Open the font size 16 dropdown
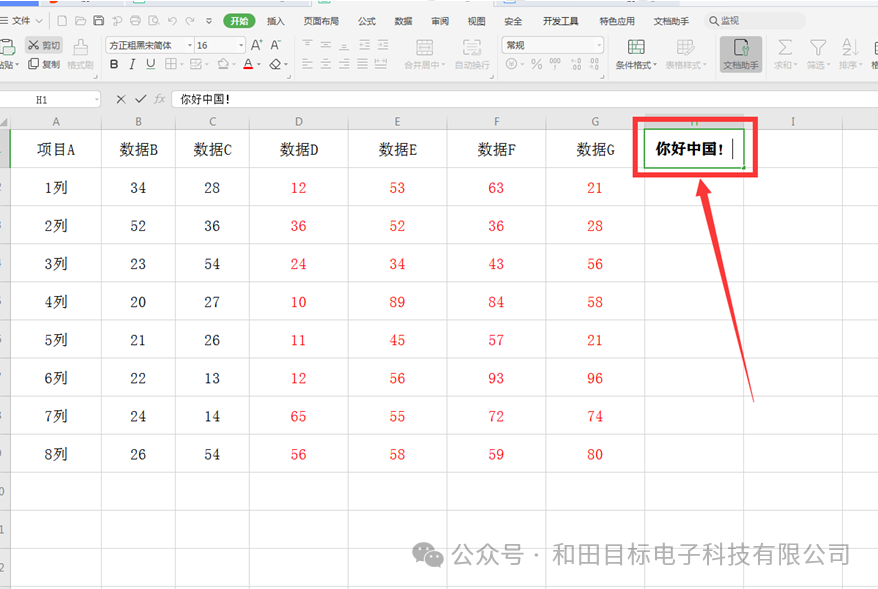This screenshot has height=589, width=878. [x=241, y=45]
